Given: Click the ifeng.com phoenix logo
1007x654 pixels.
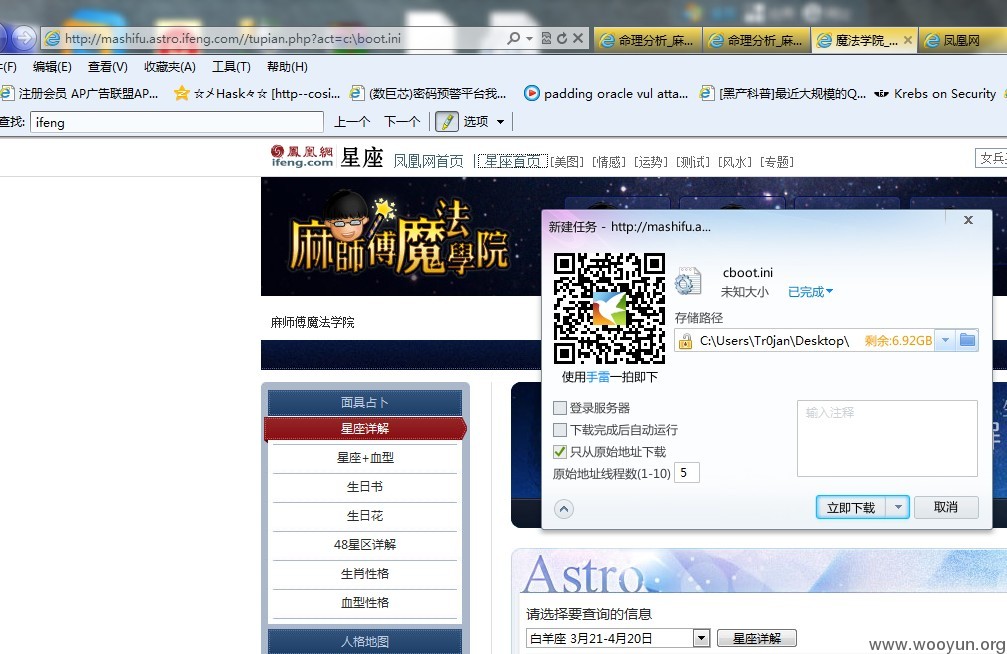Looking at the screenshot, I should pos(301,156).
